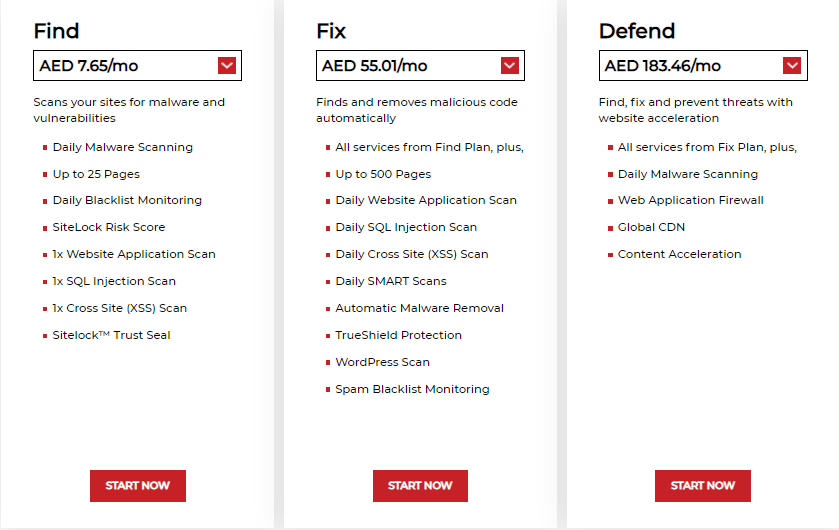Click the WordPress Scan feature

(x=382, y=362)
